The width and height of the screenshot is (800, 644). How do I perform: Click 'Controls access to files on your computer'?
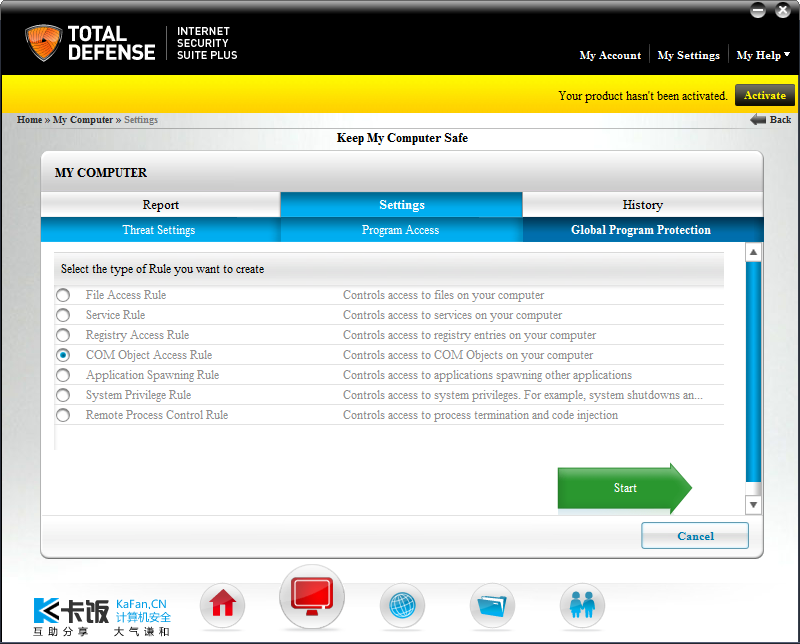pos(443,295)
